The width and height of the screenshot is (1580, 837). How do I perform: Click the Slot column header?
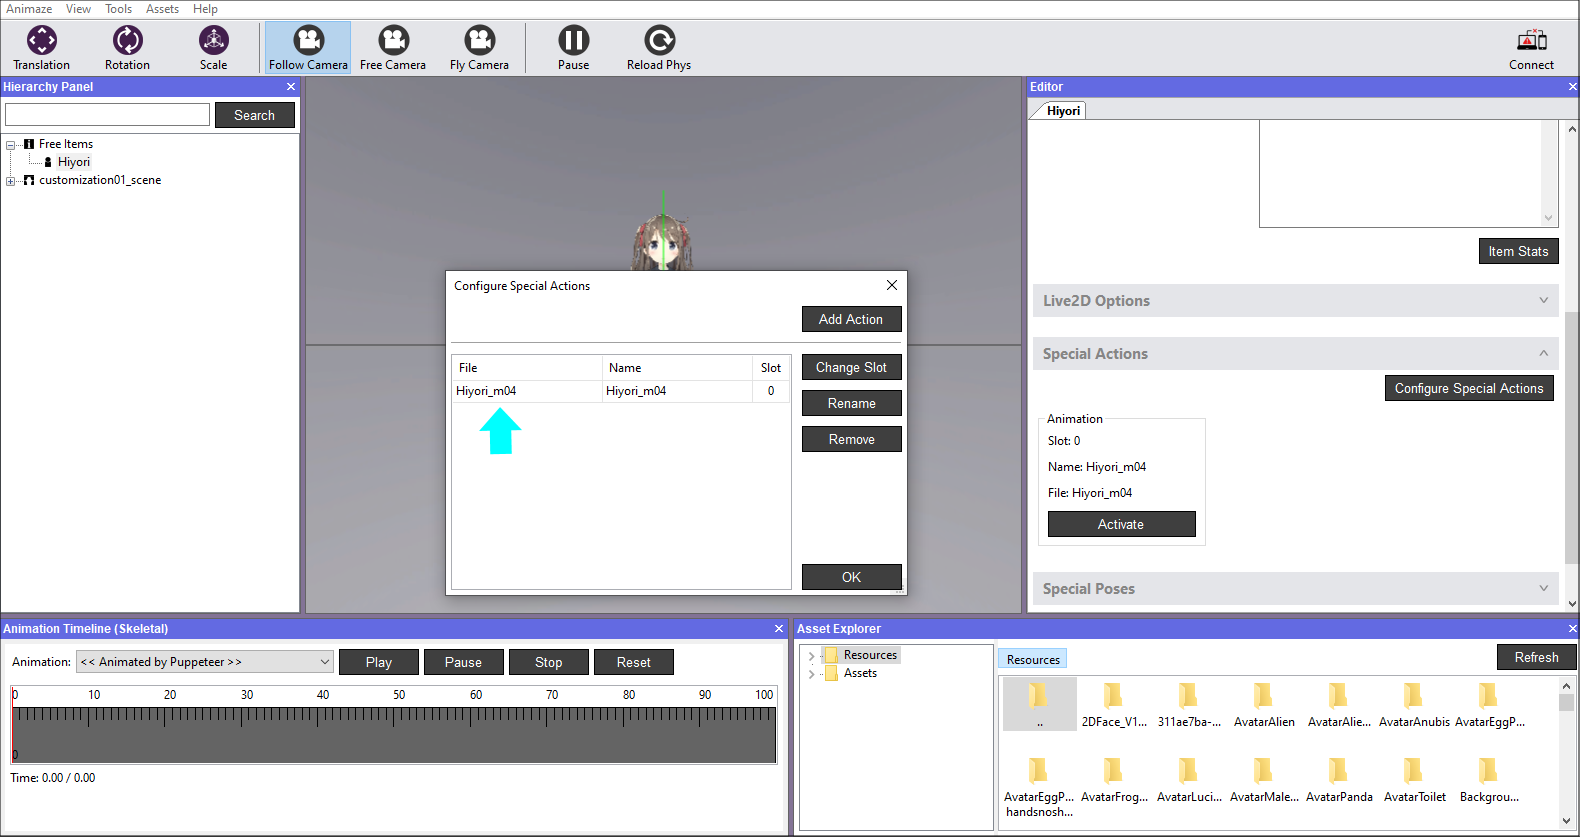771,368
